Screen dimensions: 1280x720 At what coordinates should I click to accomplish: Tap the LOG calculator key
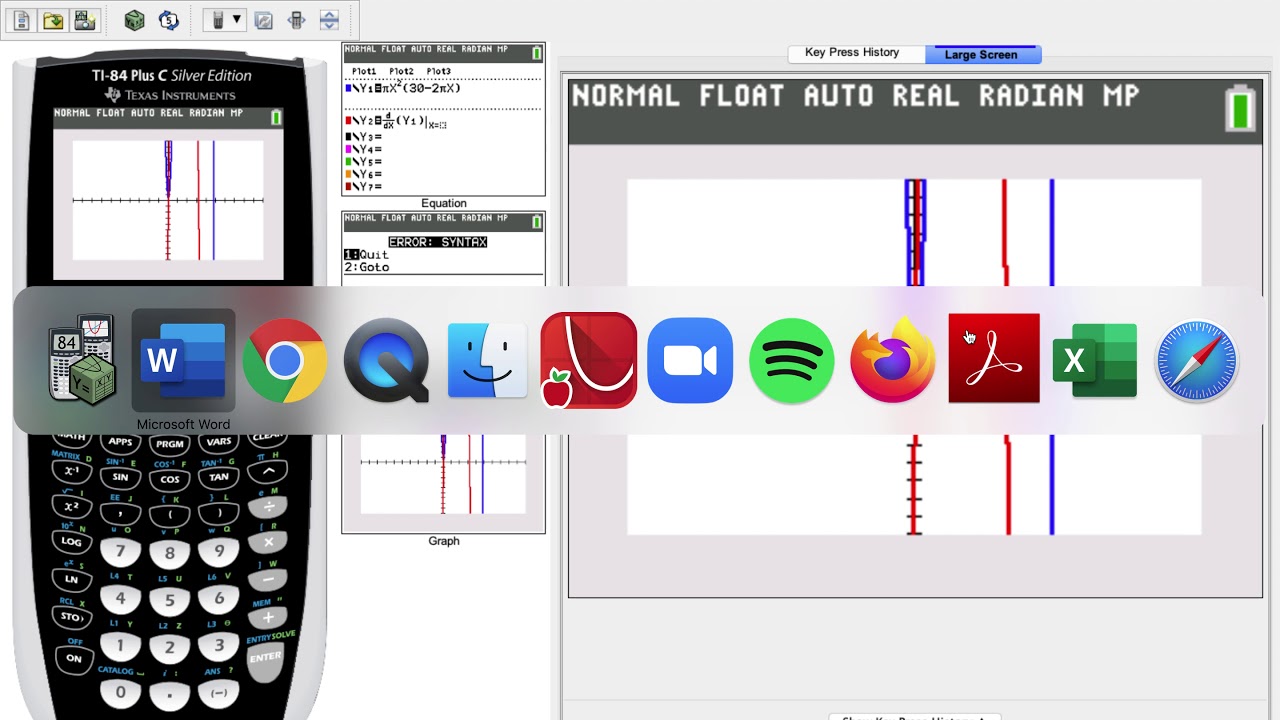[72, 542]
